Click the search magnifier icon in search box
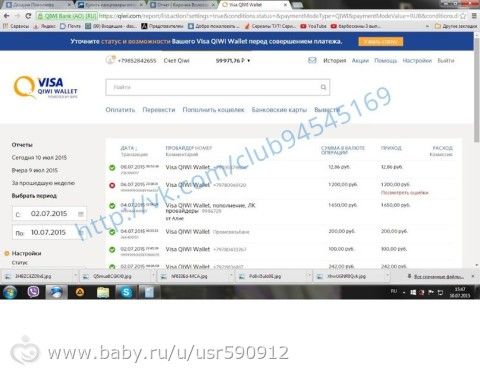This screenshot has height=377, width=480. 323,87
